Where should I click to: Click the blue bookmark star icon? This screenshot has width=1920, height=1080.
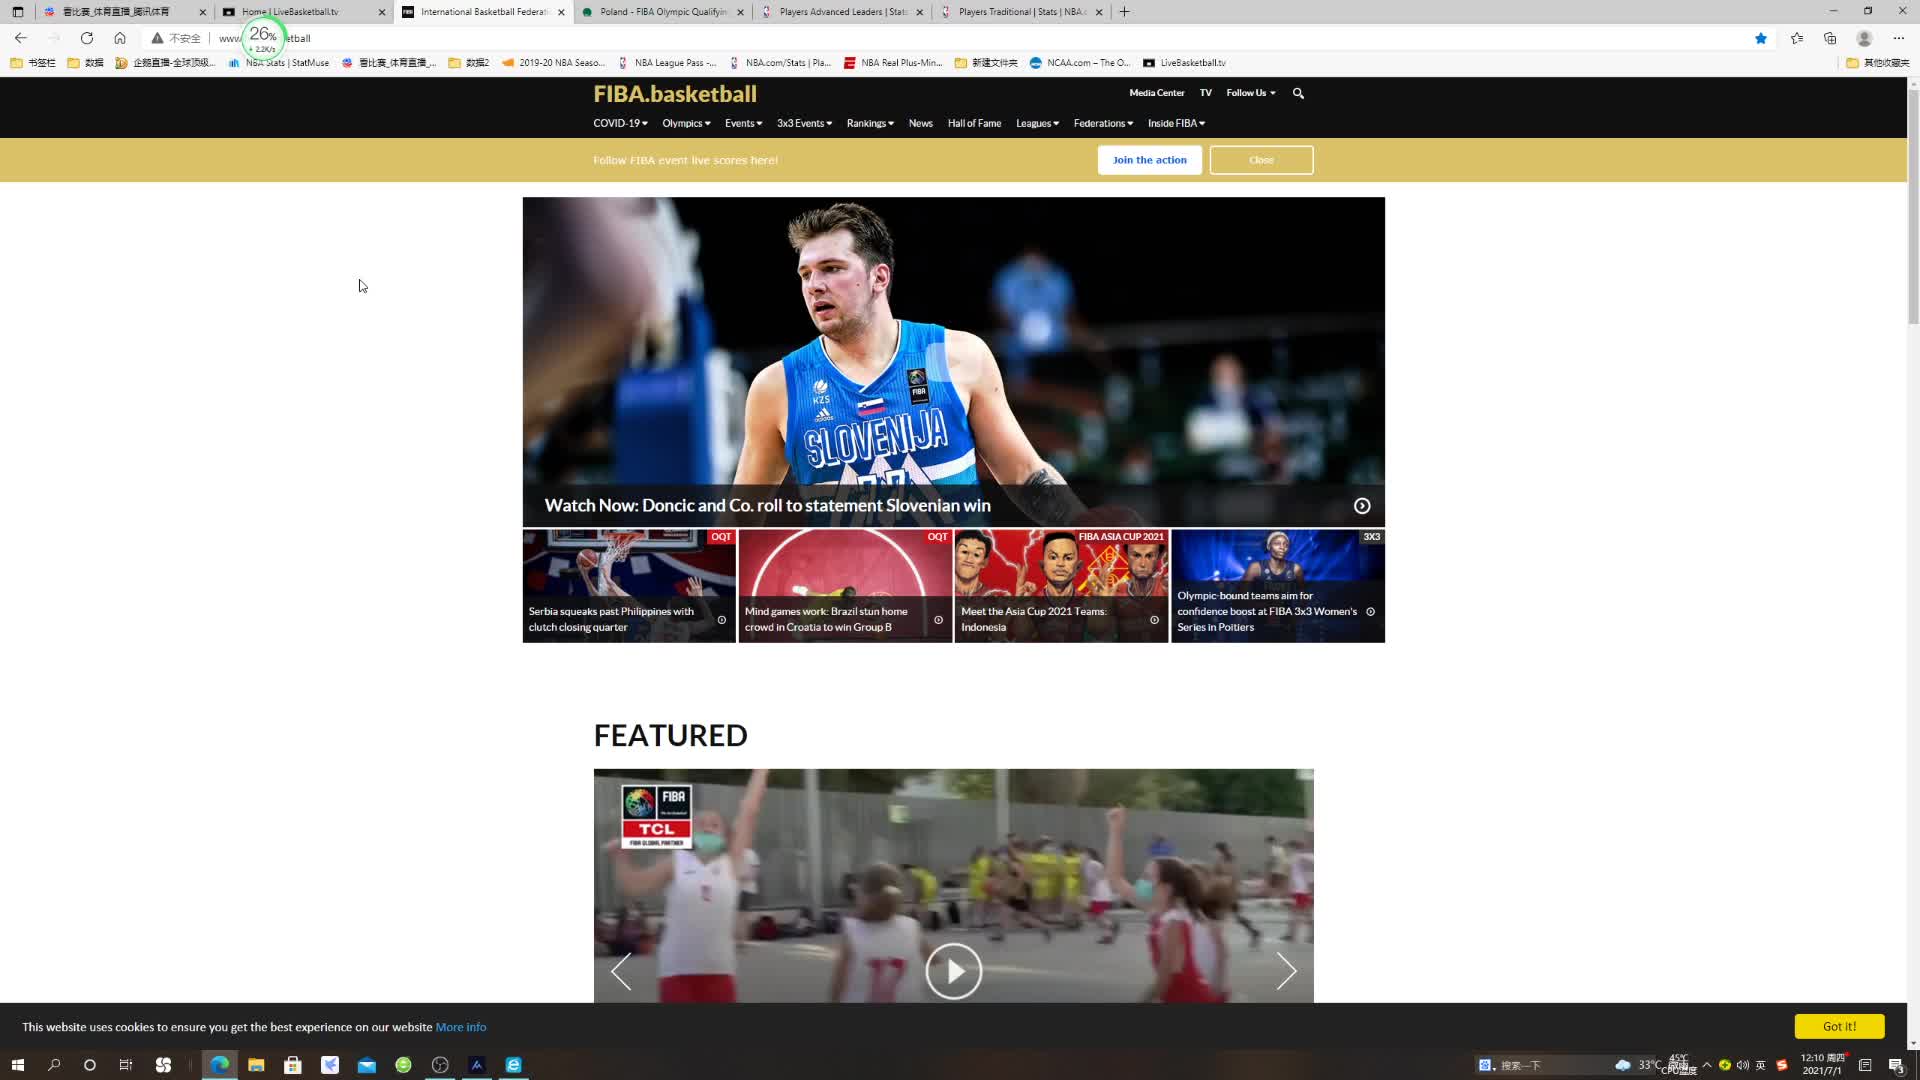coord(1761,38)
